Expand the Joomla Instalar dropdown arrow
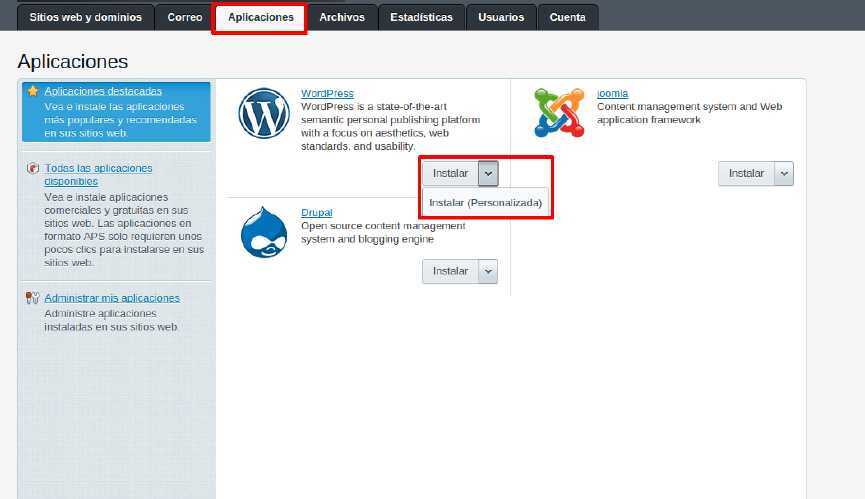 click(784, 173)
